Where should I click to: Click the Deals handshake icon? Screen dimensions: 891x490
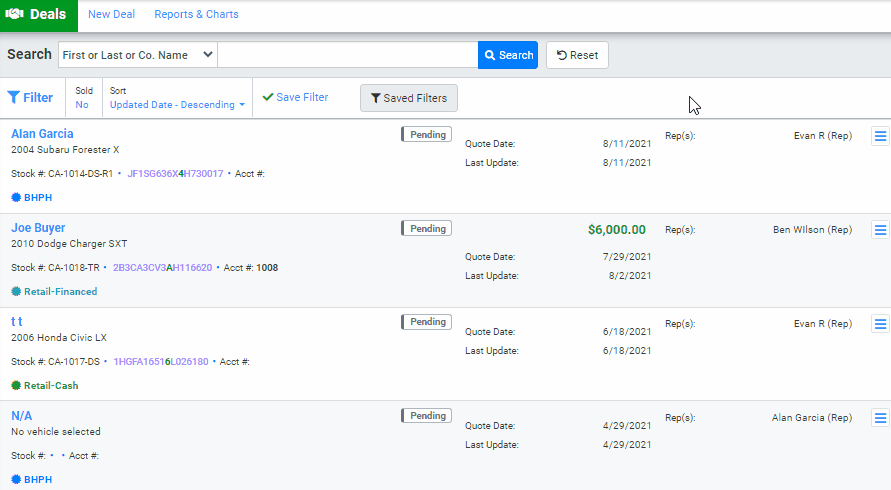tap(15, 14)
